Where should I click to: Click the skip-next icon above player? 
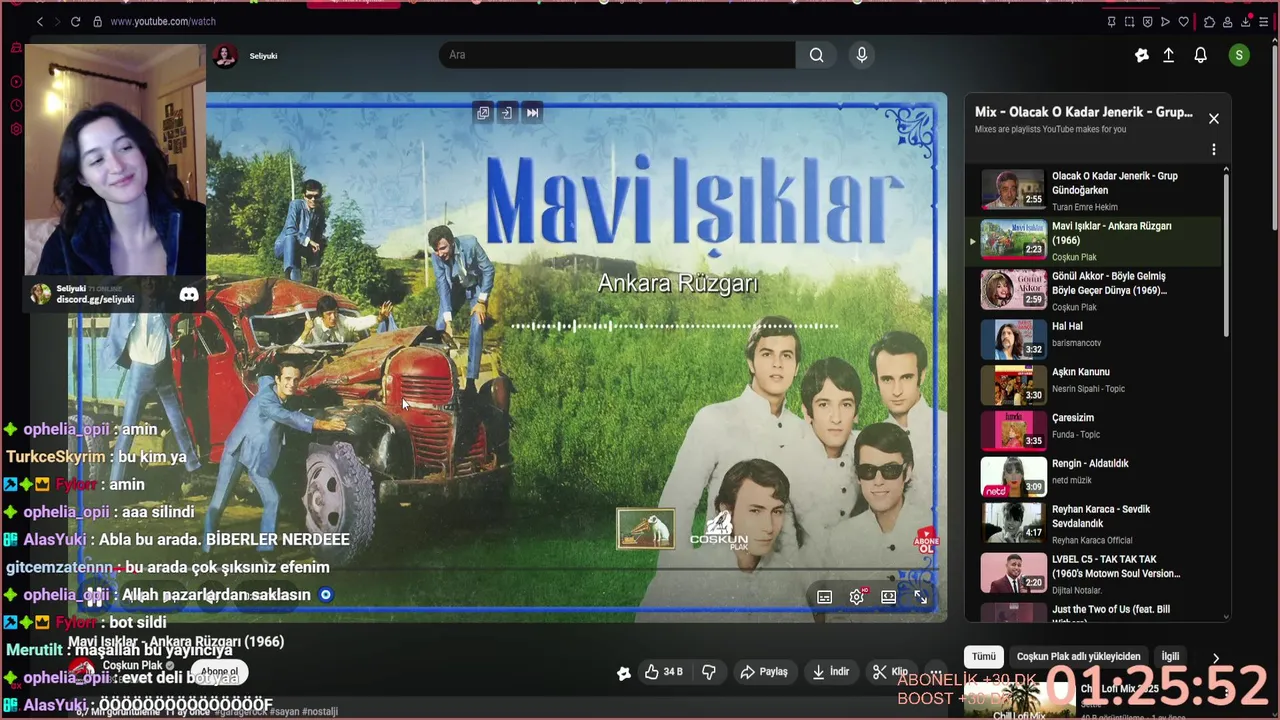(x=532, y=113)
